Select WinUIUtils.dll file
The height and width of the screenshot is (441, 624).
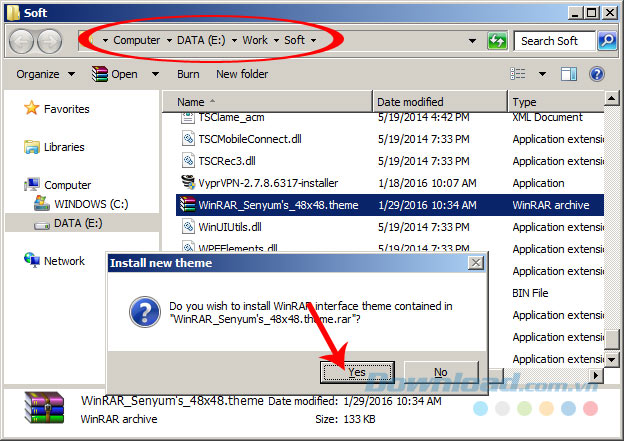coord(230,227)
